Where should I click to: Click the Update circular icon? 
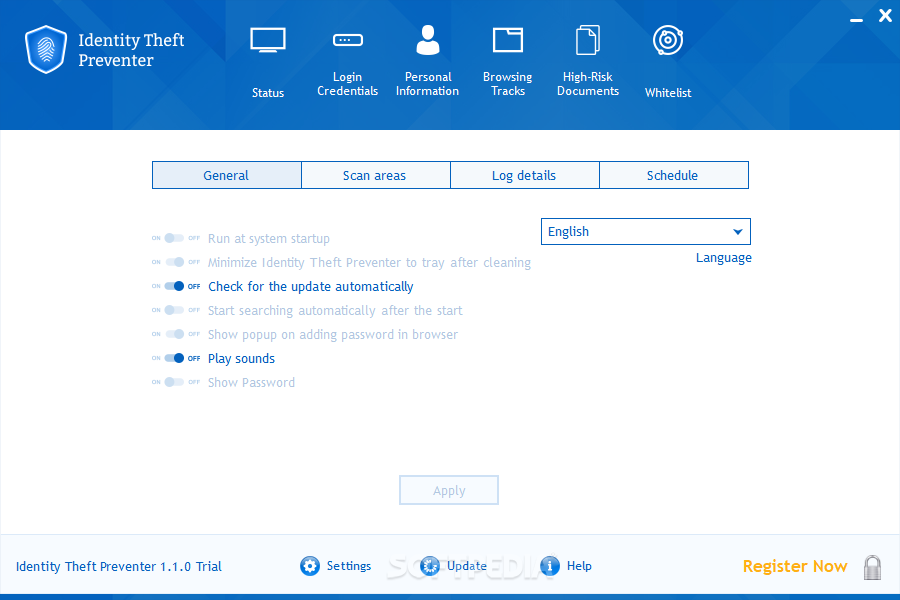point(429,566)
